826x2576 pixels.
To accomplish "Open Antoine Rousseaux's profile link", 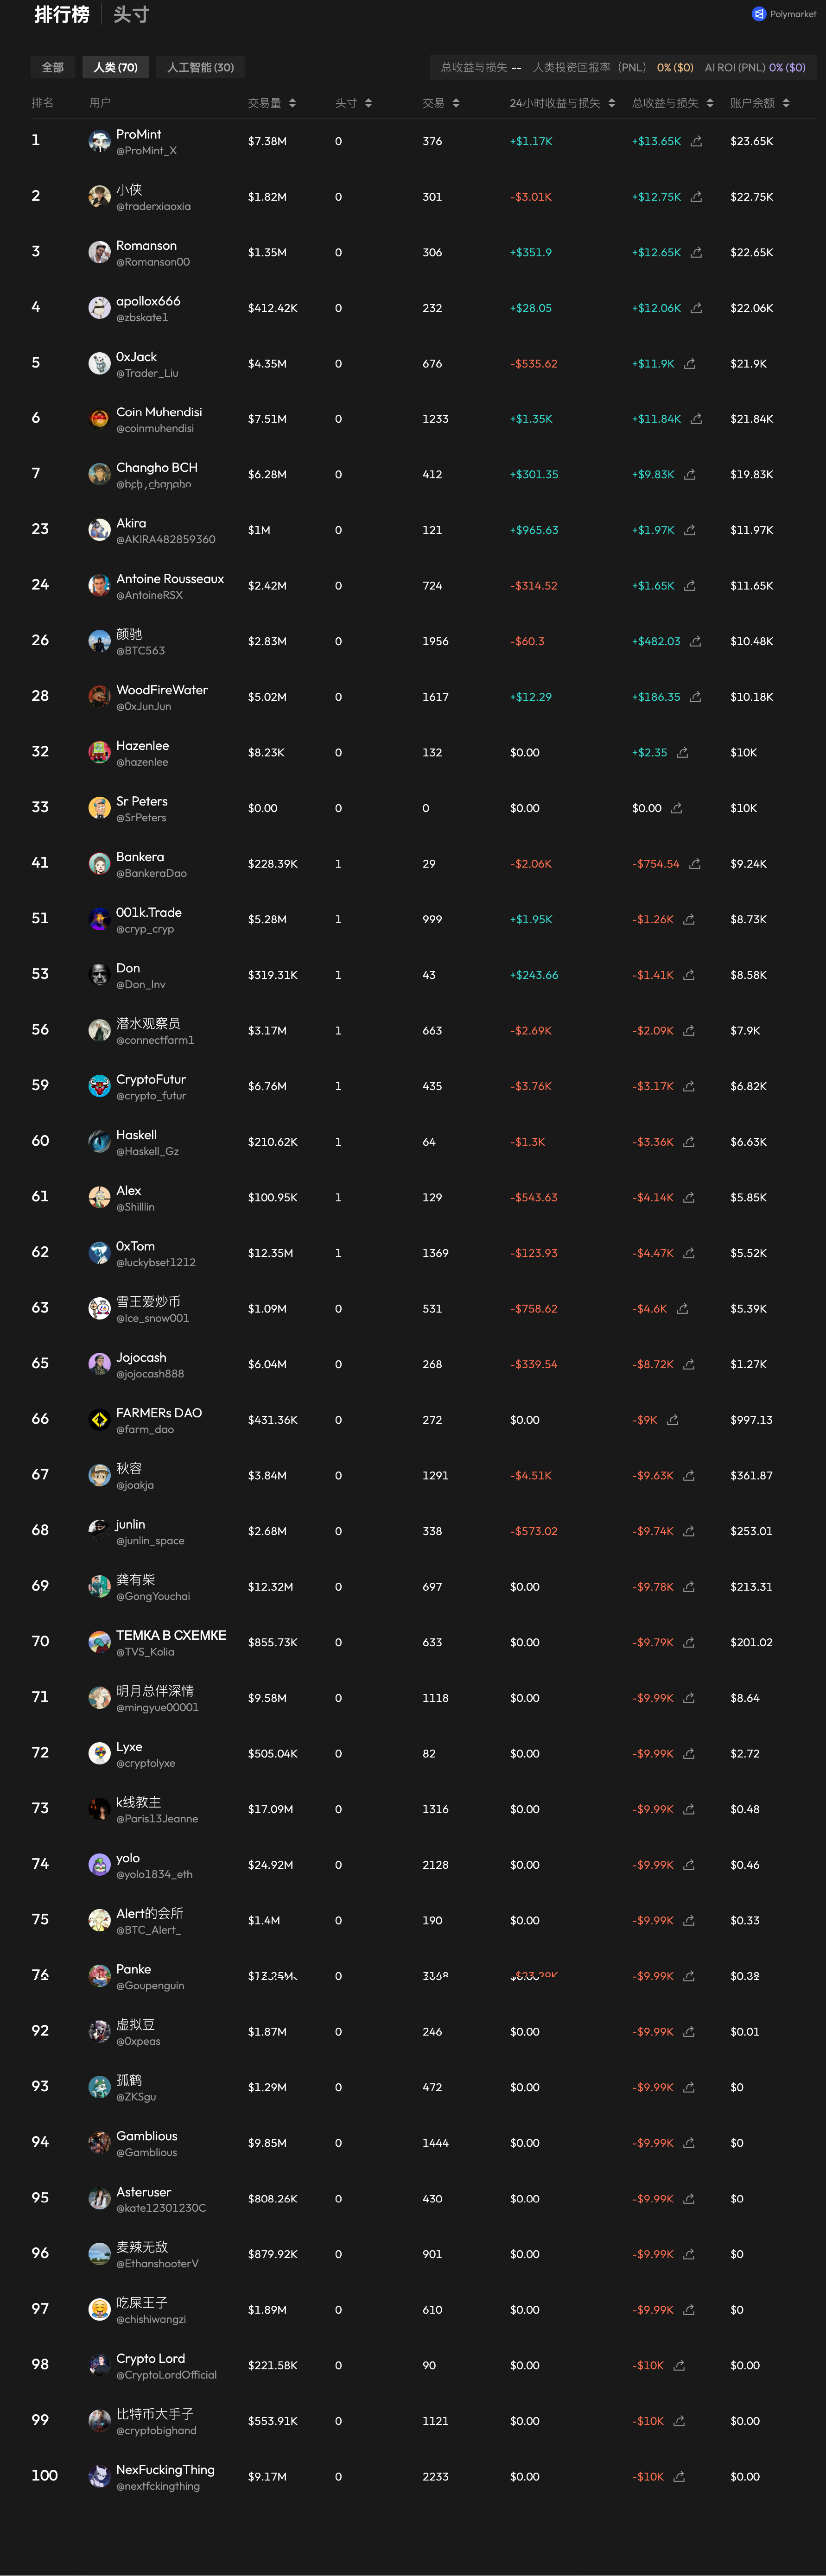I will (x=170, y=579).
